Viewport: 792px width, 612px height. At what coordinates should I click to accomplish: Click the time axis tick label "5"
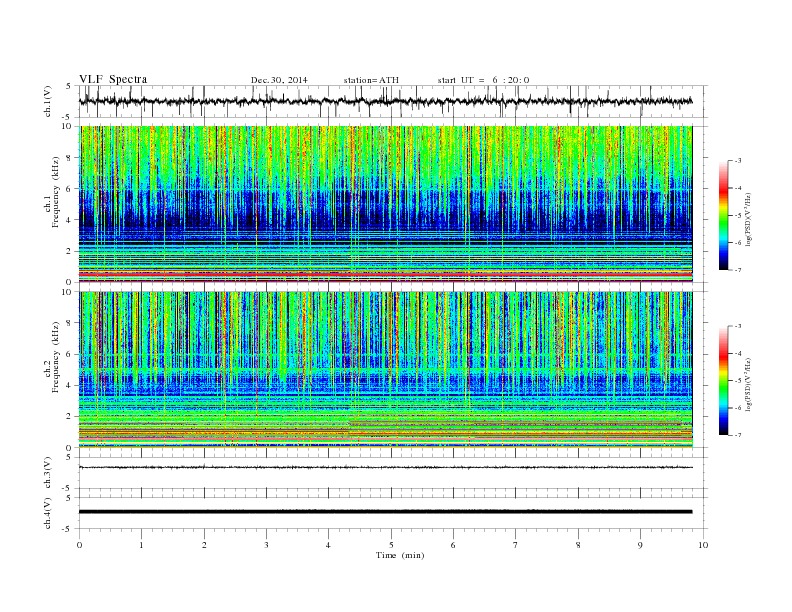[x=391, y=545]
